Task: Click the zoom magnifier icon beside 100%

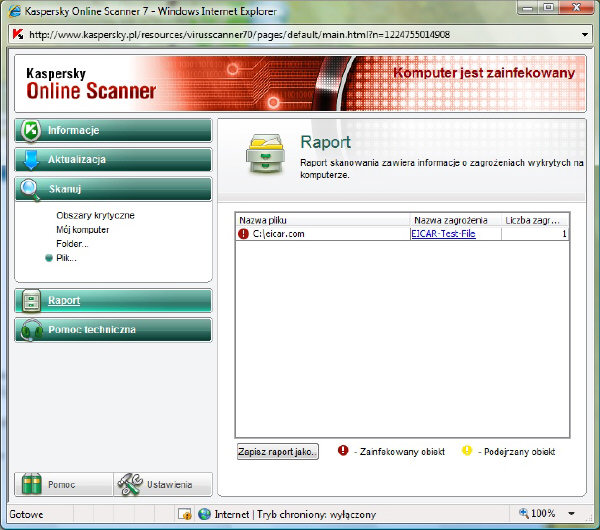Action: 523,513
